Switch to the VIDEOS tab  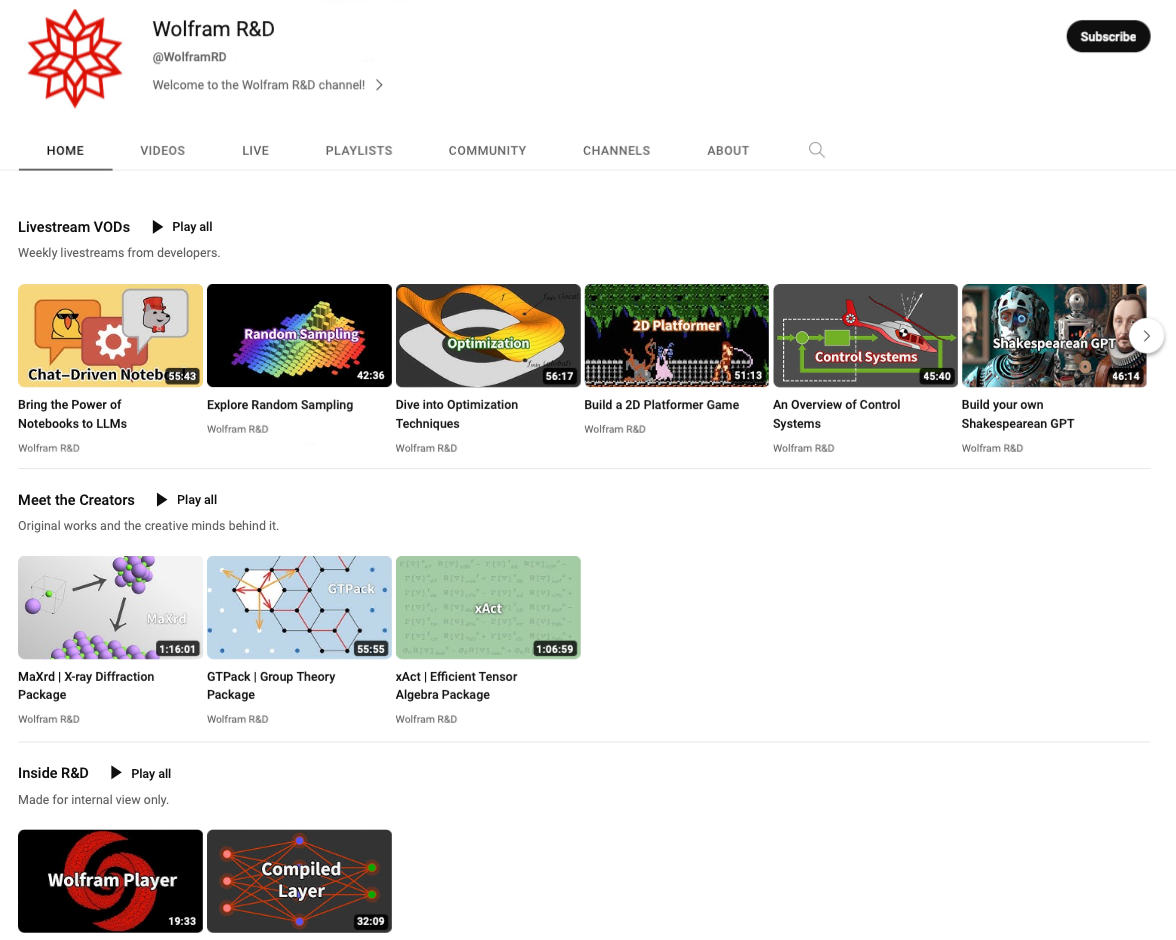click(x=163, y=151)
